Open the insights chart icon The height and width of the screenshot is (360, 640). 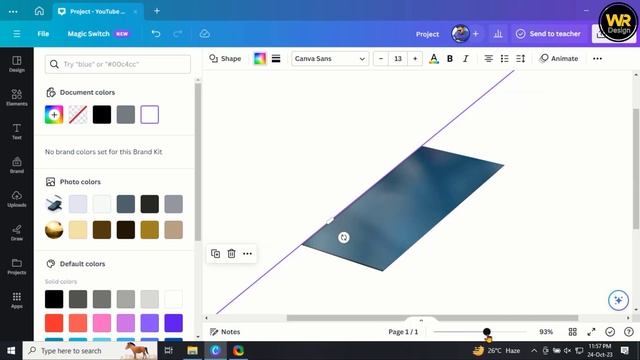498,34
